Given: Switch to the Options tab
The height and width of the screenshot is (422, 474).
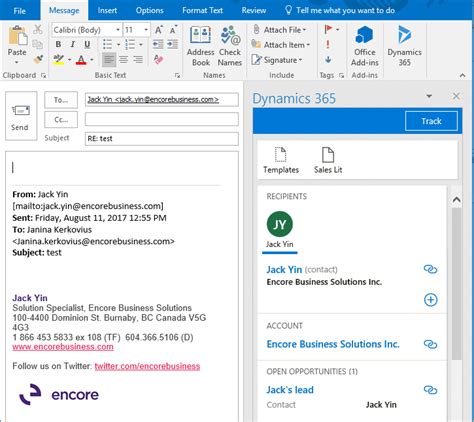Looking at the screenshot, I should click(x=149, y=11).
